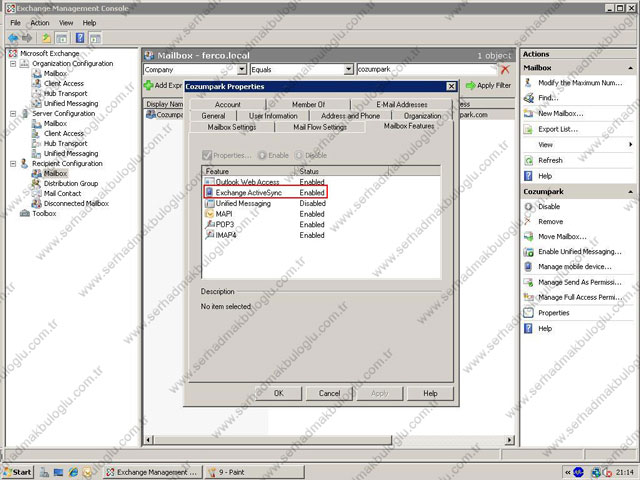The width and height of the screenshot is (640, 480).
Task: Click the Enable Unified Messaging action icon
Action: [x=529, y=252]
